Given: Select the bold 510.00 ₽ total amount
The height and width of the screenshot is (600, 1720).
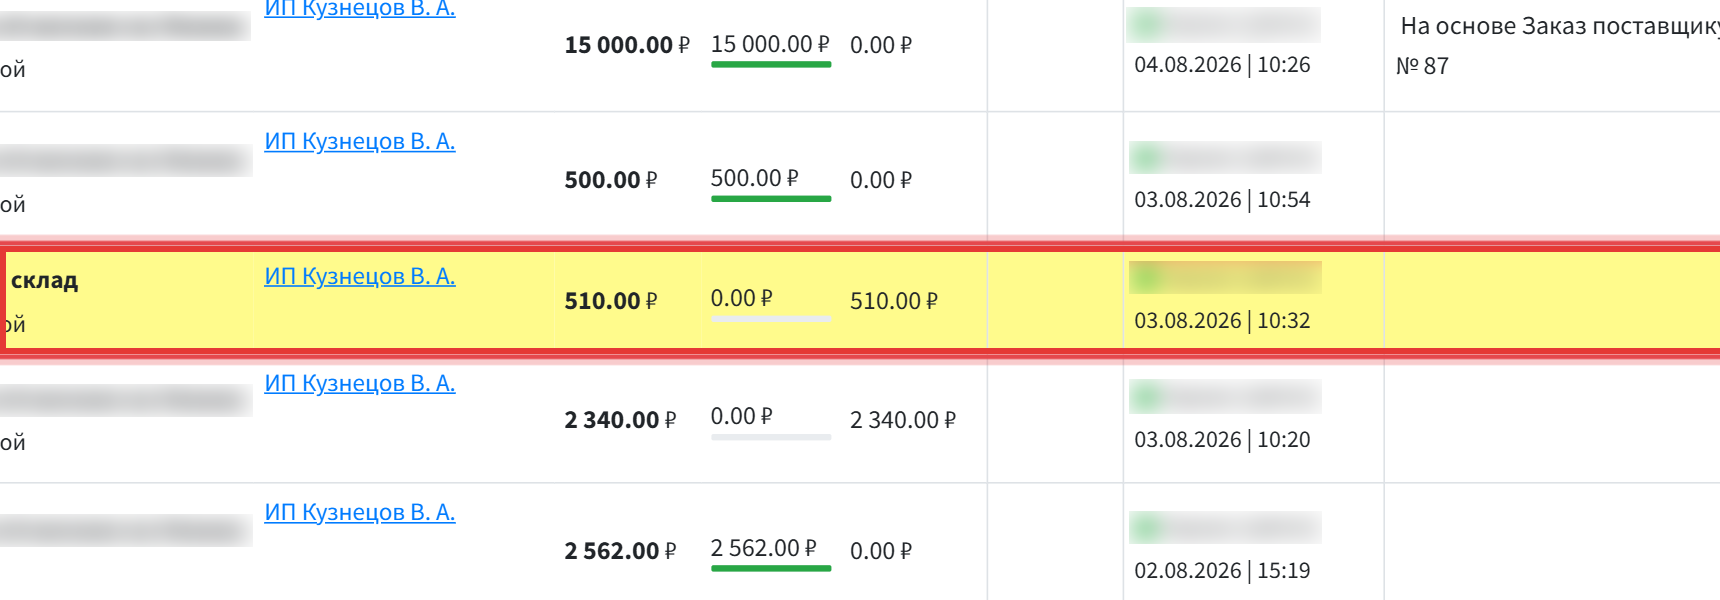Looking at the screenshot, I should coord(611,301).
